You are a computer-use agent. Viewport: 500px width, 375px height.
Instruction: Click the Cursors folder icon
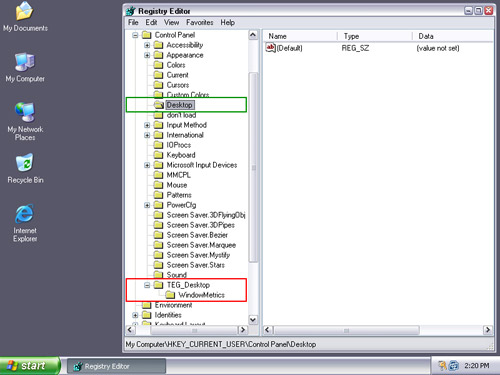click(x=158, y=85)
